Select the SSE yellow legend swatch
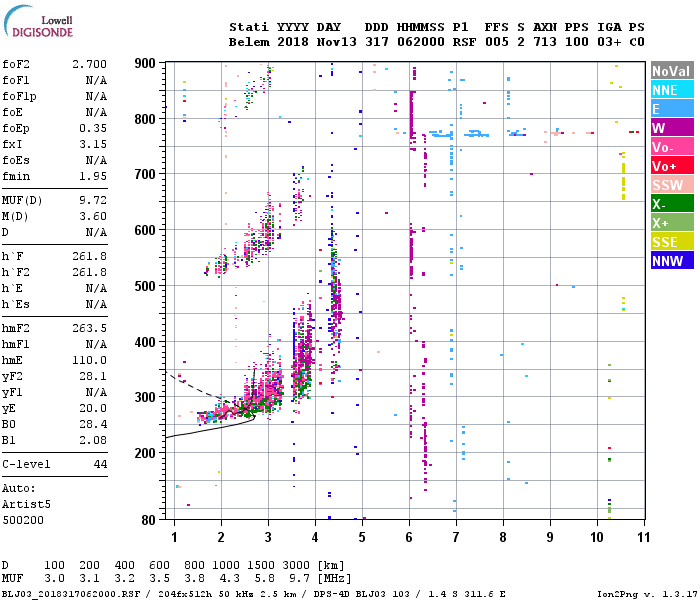700x600 pixels. tap(672, 242)
